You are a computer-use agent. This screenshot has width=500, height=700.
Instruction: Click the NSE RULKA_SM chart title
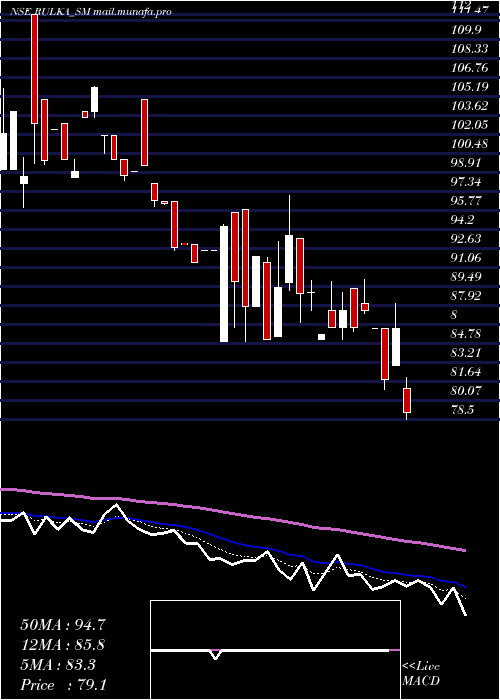pyautogui.click(x=91, y=12)
